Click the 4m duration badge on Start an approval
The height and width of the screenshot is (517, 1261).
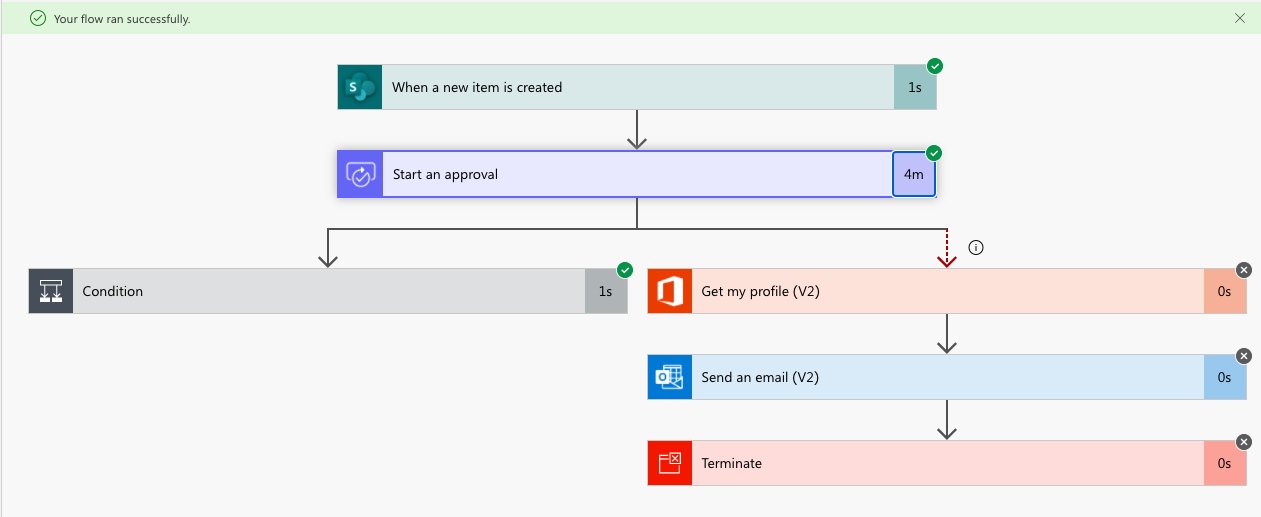point(914,174)
